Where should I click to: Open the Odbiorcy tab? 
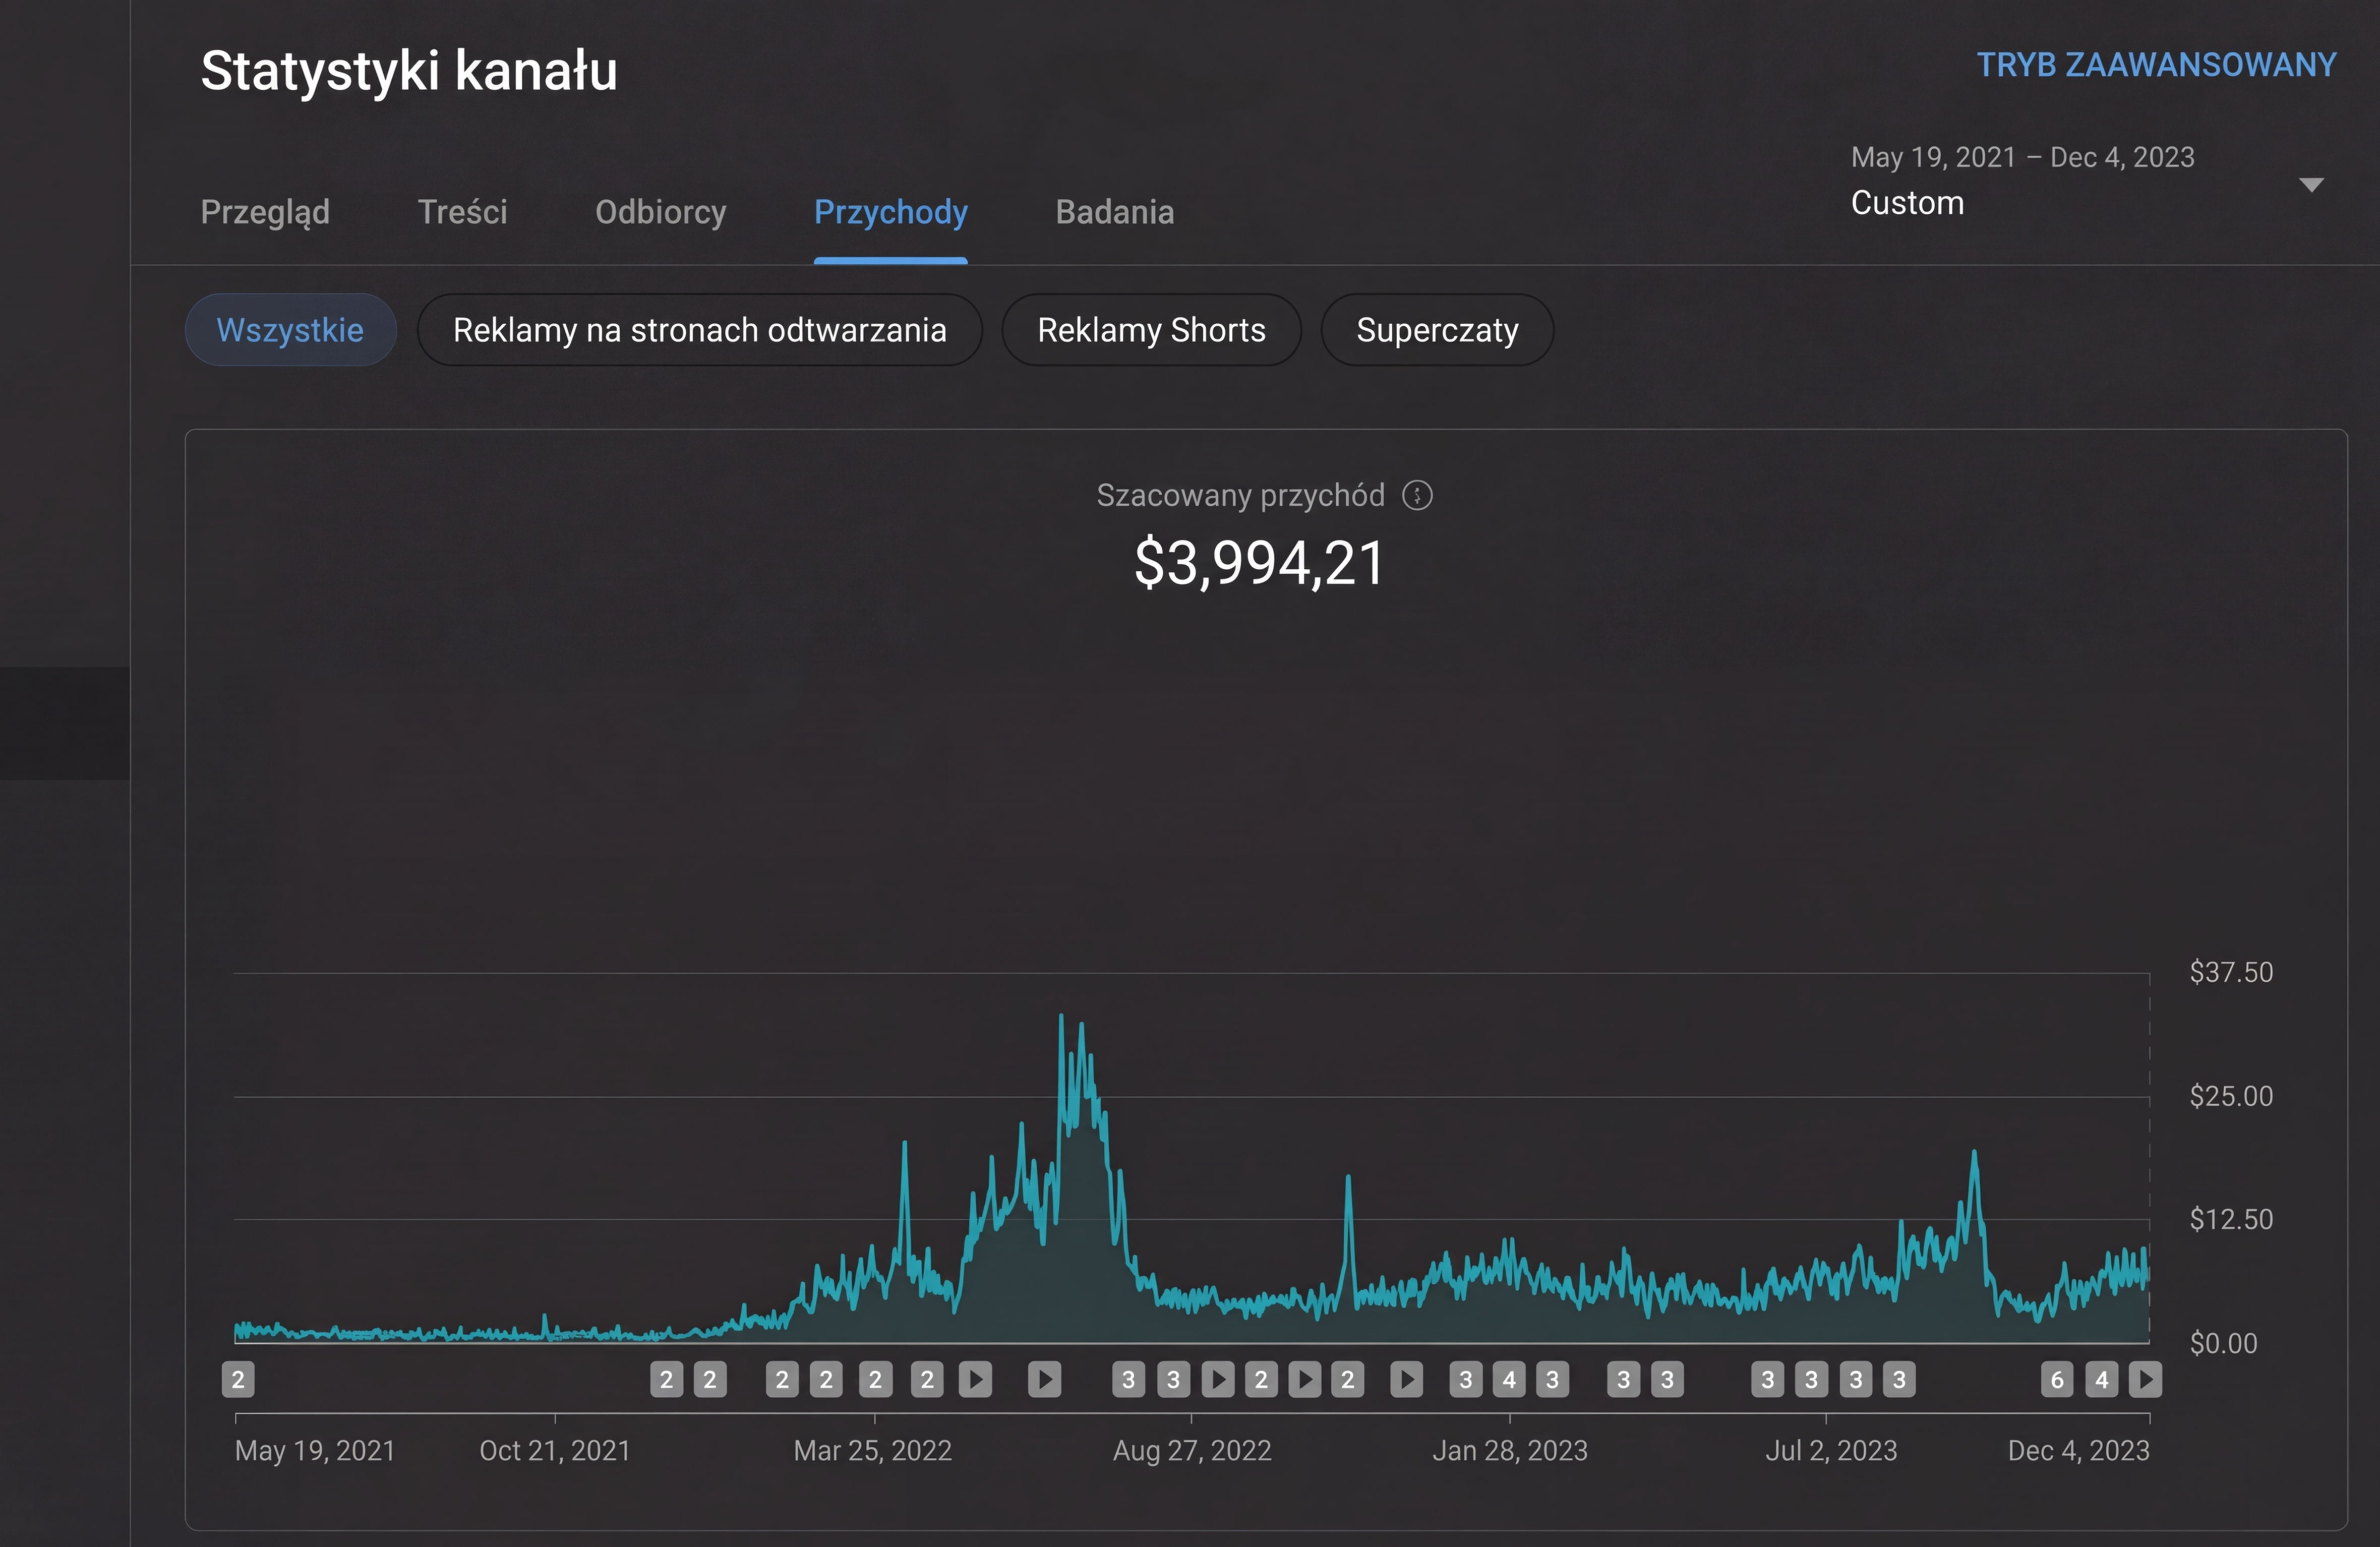[660, 212]
